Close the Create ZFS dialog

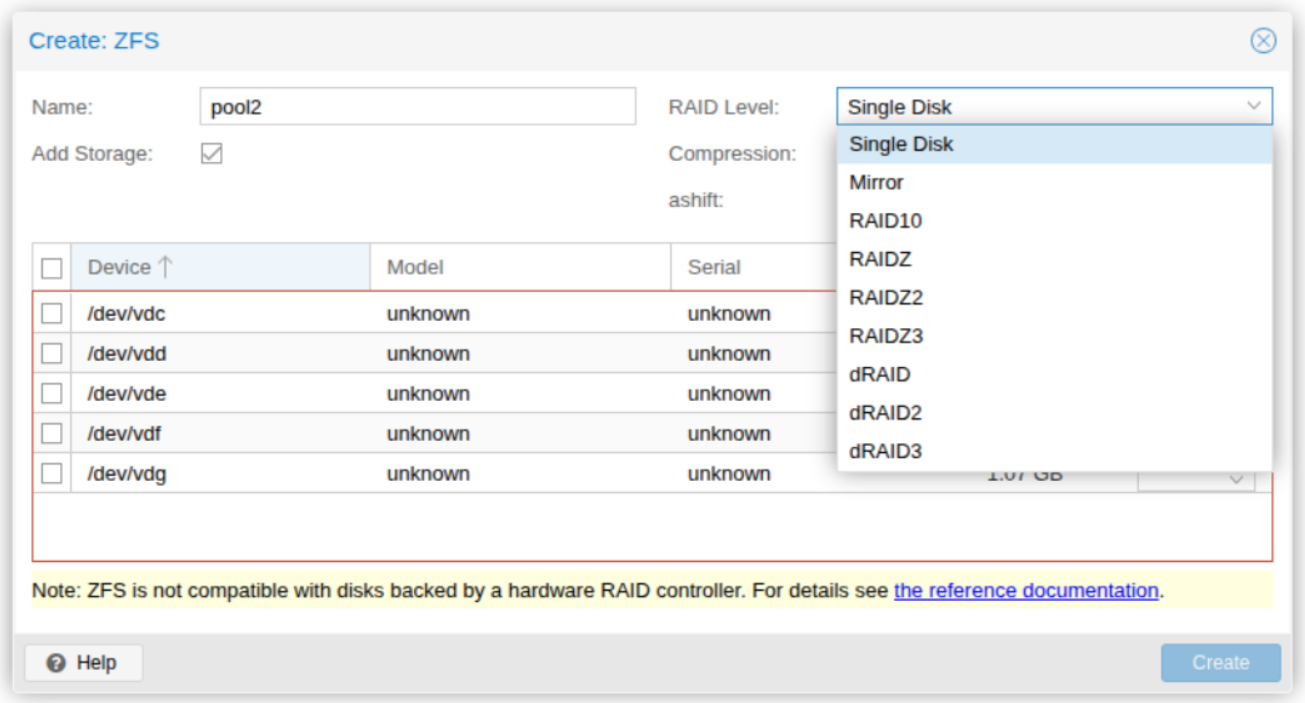tap(1263, 40)
